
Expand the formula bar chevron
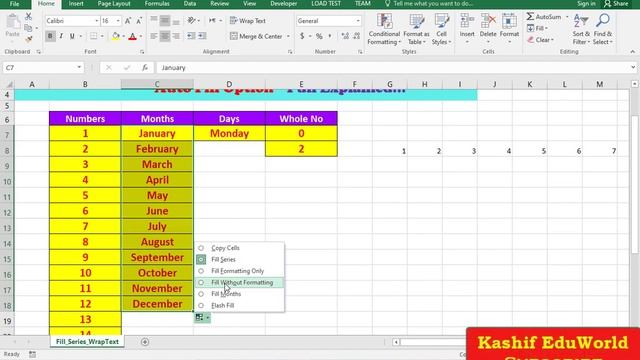pyautogui.click(x=633, y=67)
